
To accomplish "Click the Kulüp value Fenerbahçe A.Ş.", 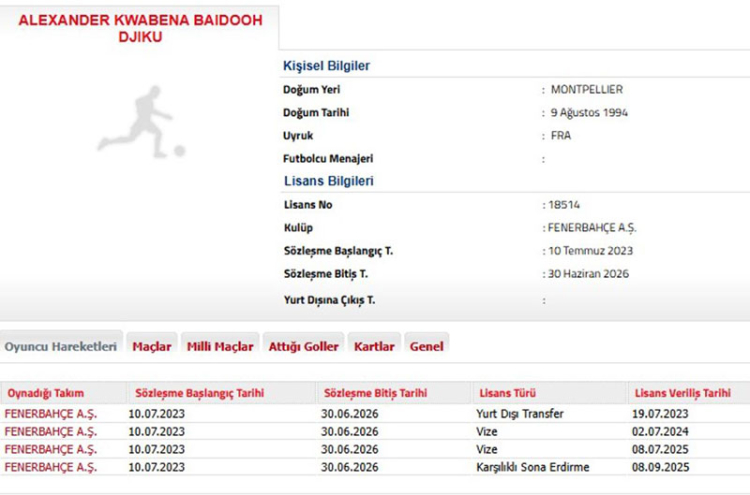I will tap(592, 228).
